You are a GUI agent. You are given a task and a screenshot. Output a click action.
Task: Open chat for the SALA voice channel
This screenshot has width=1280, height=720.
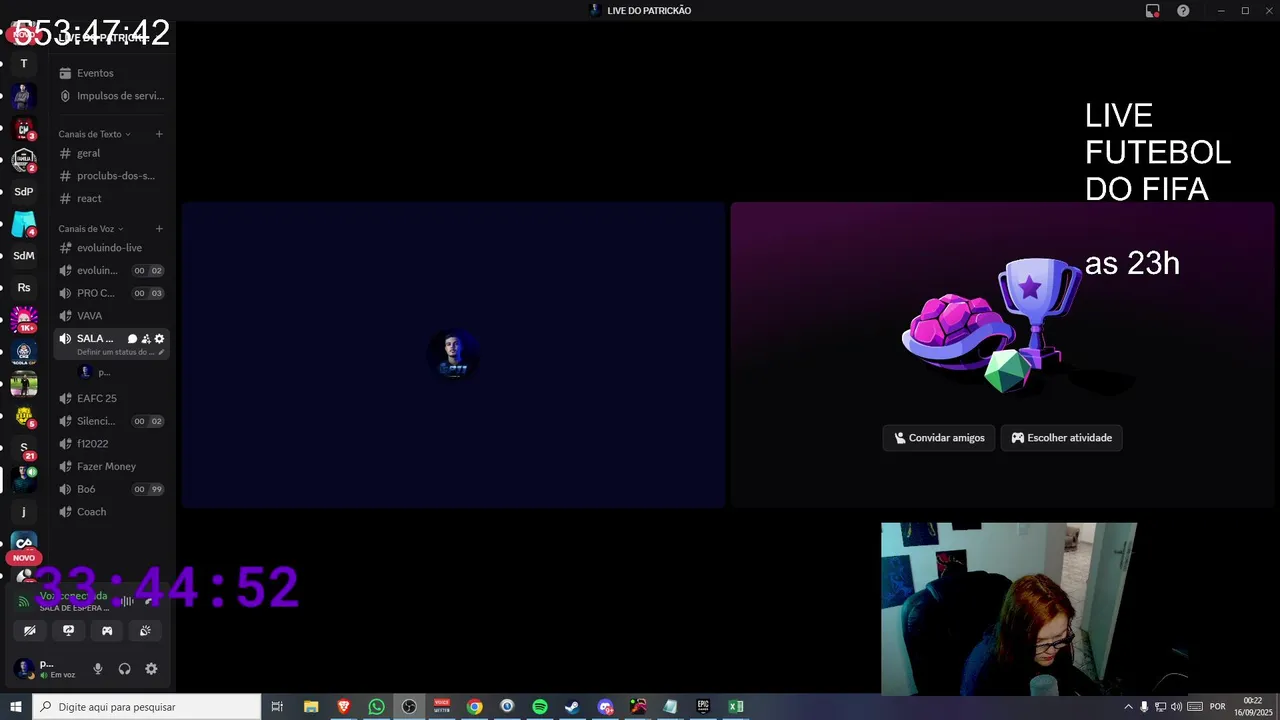click(x=132, y=339)
